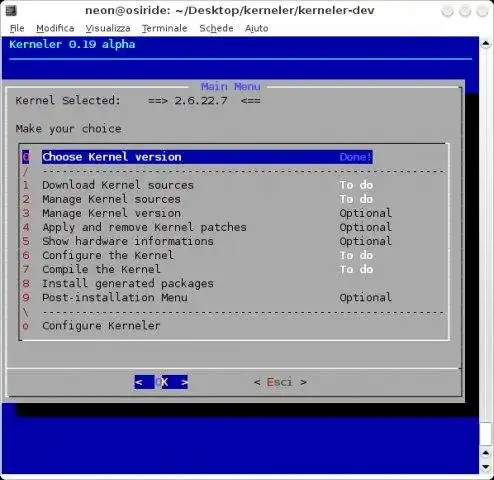Select Apply and remove Kernel patches
The height and width of the screenshot is (480, 494).
pyautogui.click(x=144, y=227)
